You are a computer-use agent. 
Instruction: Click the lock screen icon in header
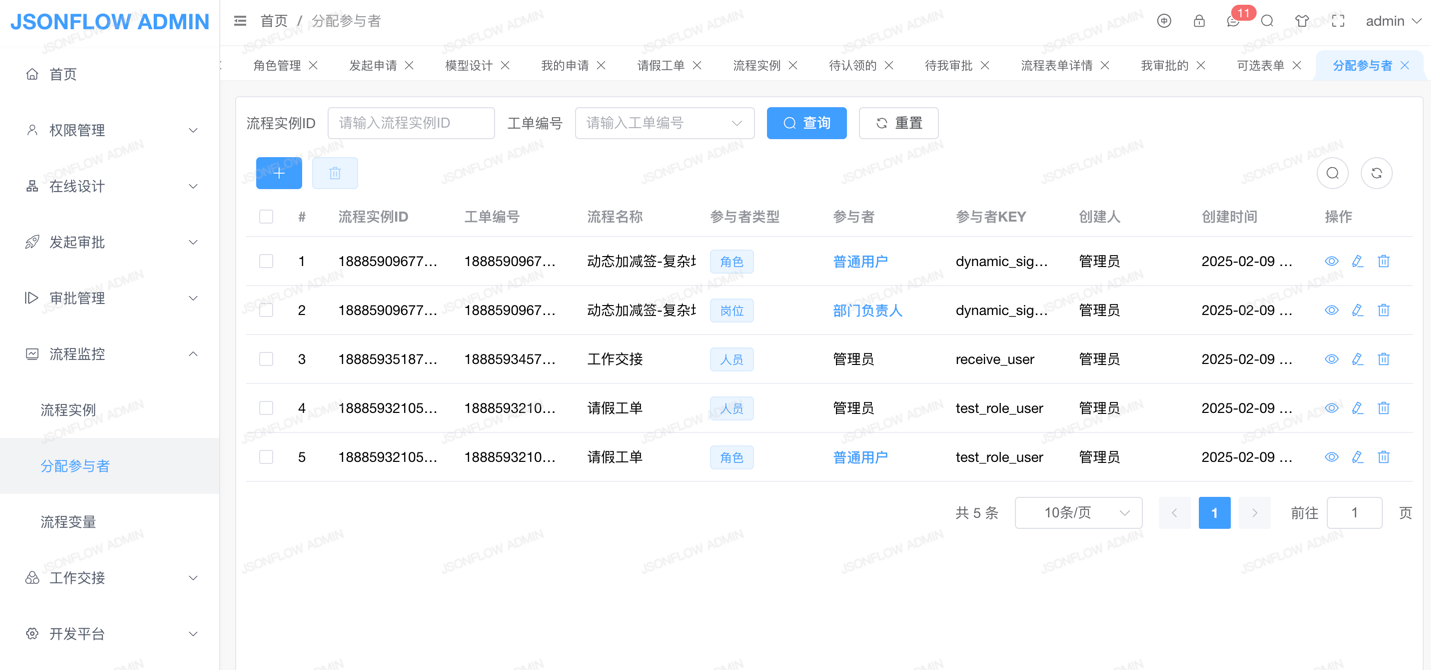pos(1199,21)
